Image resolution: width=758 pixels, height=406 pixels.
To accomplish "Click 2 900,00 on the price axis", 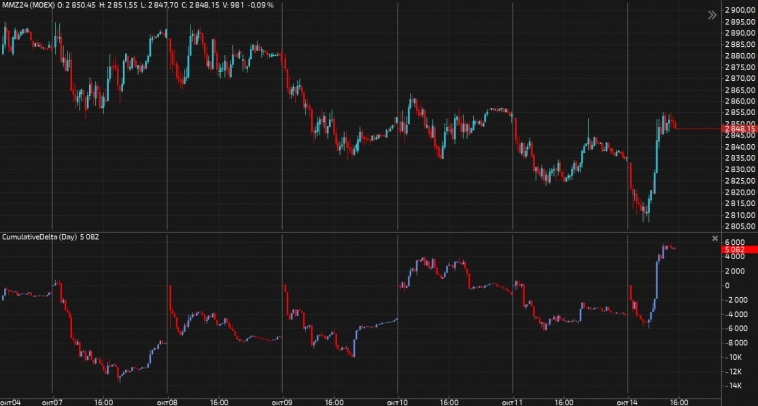I will pos(739,10).
